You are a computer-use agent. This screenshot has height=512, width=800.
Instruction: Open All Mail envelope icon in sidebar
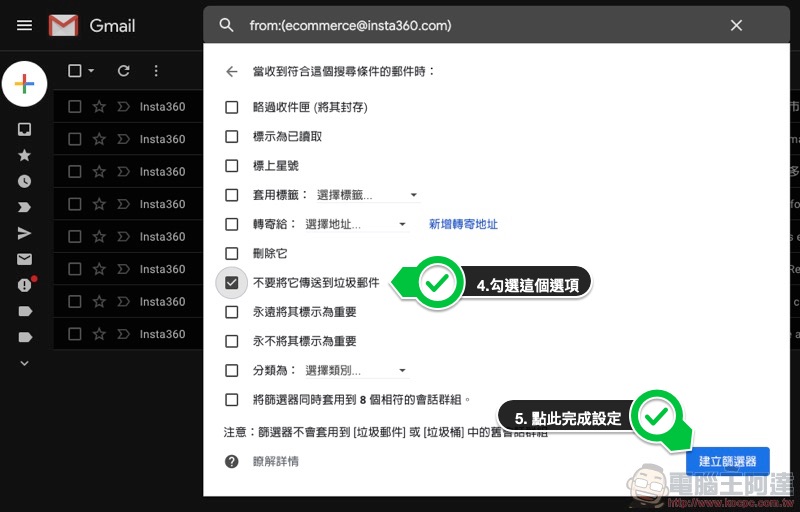24,259
